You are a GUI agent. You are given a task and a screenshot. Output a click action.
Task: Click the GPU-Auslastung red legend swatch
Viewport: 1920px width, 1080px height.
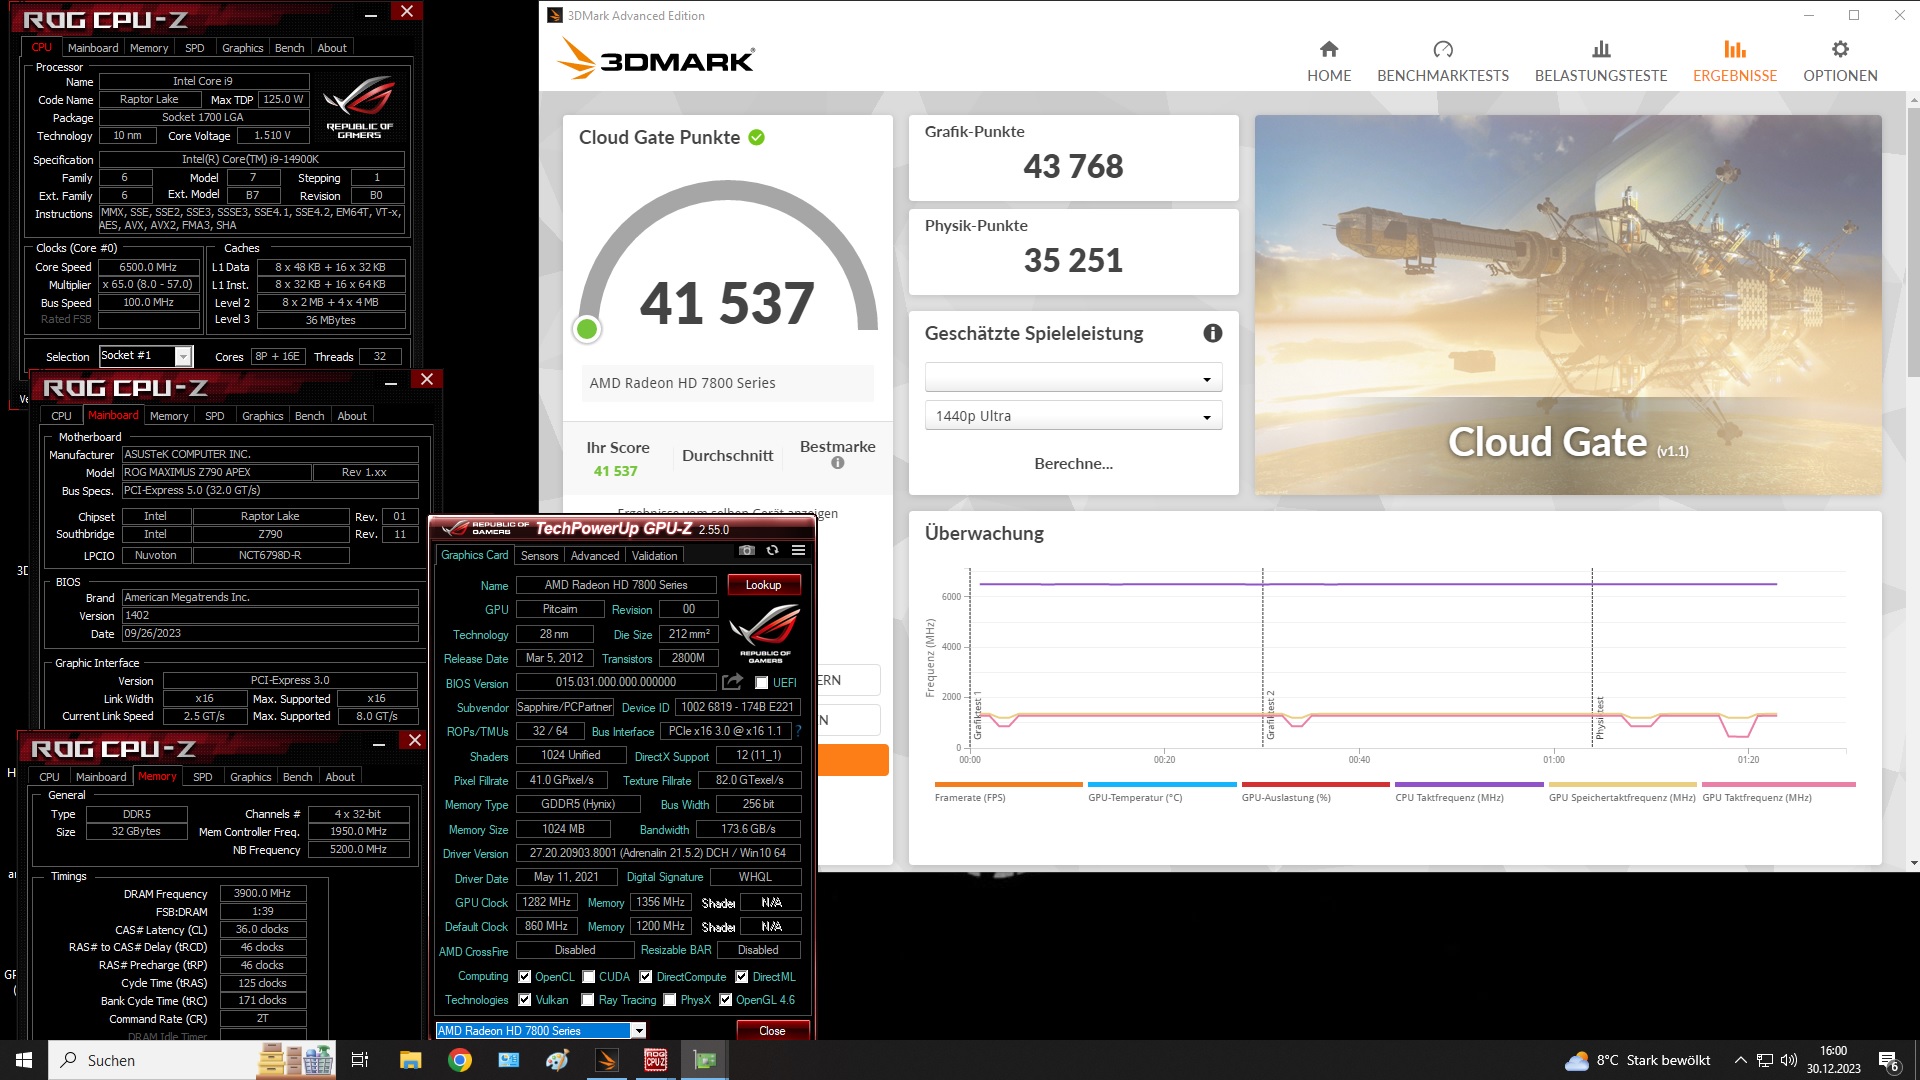(x=1316, y=785)
